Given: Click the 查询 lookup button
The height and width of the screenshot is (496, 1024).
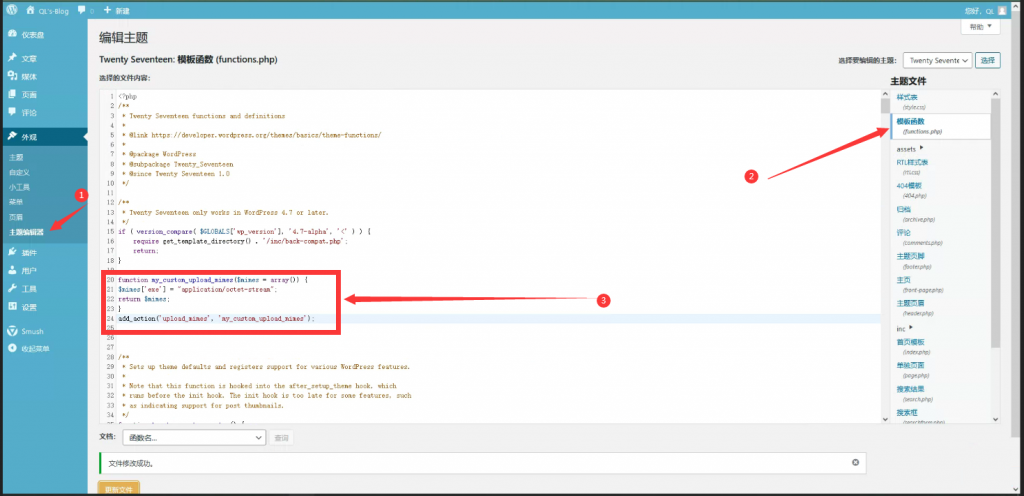Looking at the screenshot, I should [281, 438].
